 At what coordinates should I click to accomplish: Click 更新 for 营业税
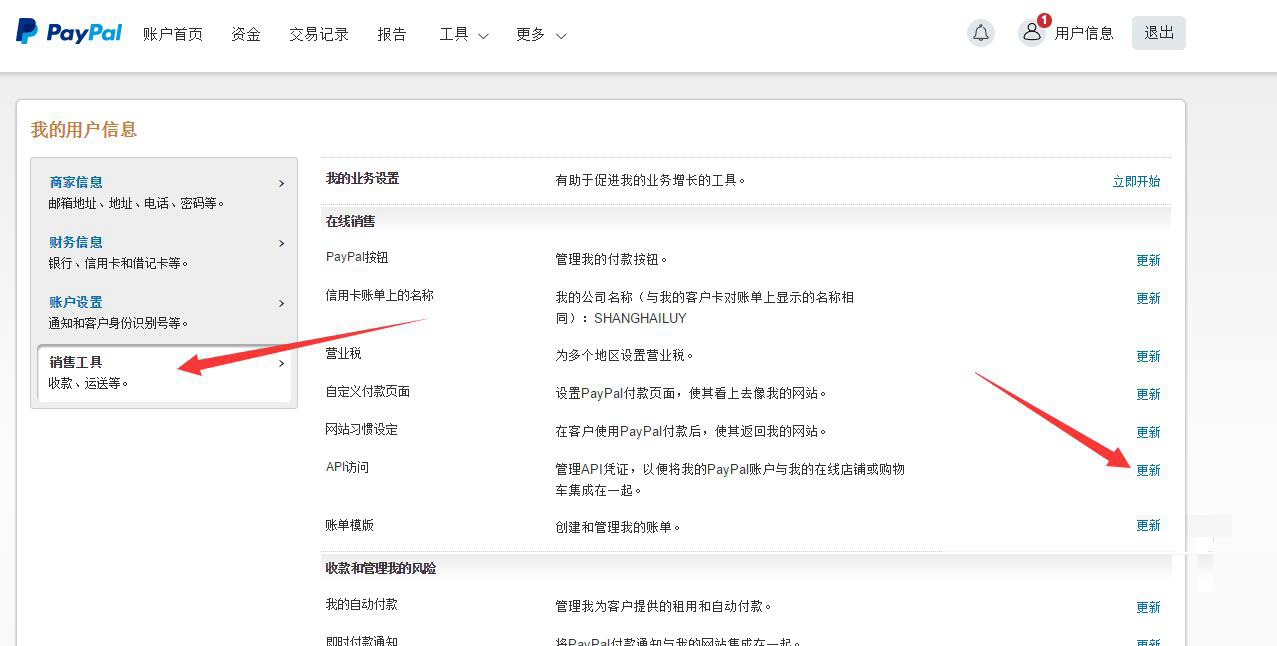(1148, 356)
